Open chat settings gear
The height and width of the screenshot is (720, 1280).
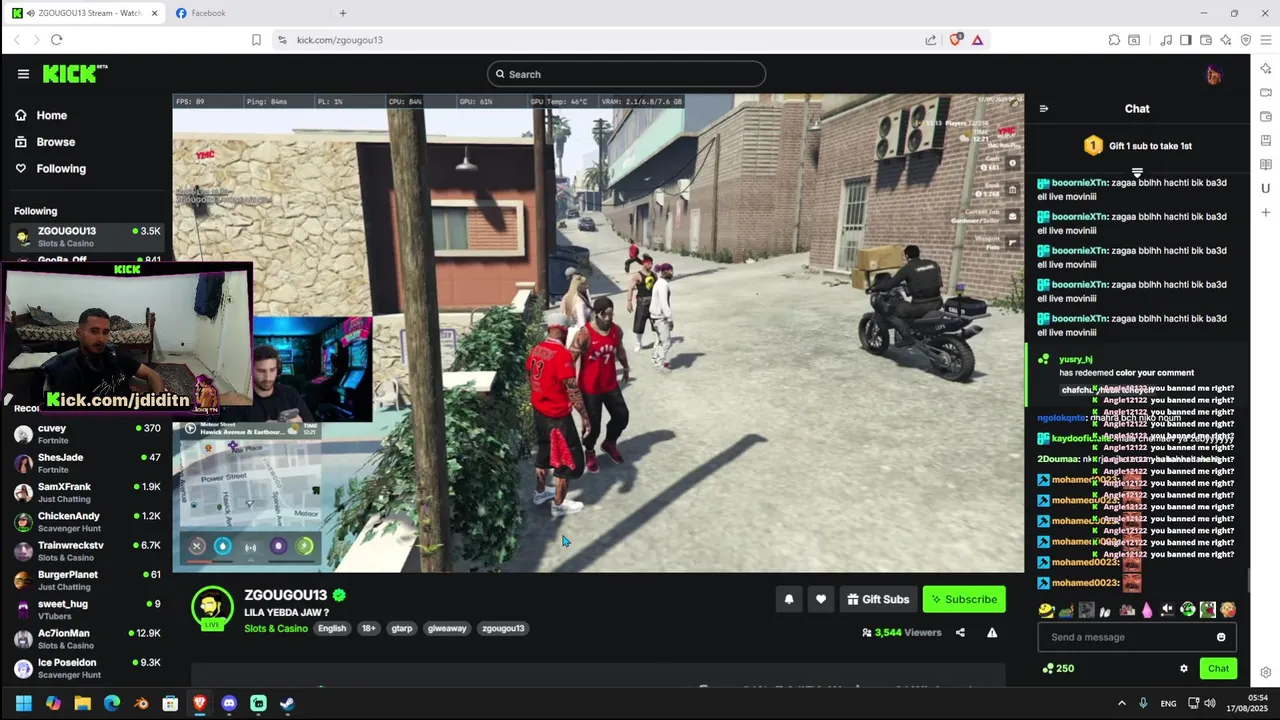coord(1184,669)
